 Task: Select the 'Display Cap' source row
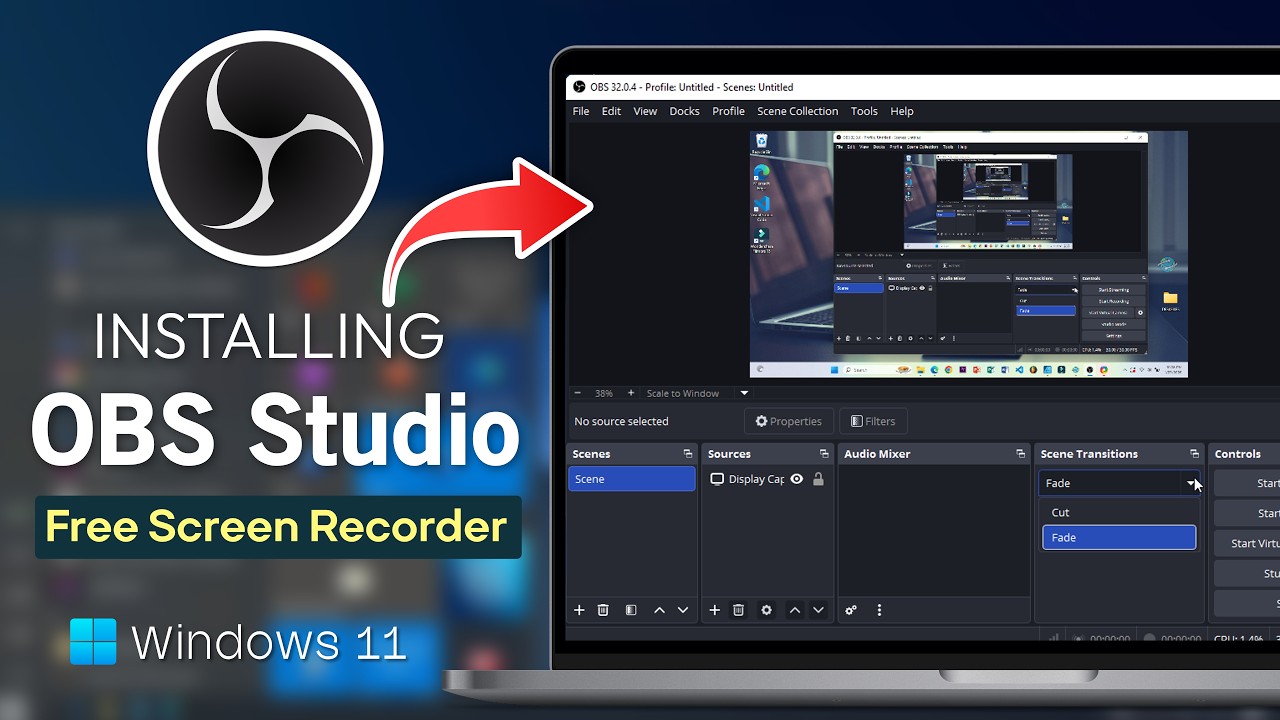coord(766,479)
